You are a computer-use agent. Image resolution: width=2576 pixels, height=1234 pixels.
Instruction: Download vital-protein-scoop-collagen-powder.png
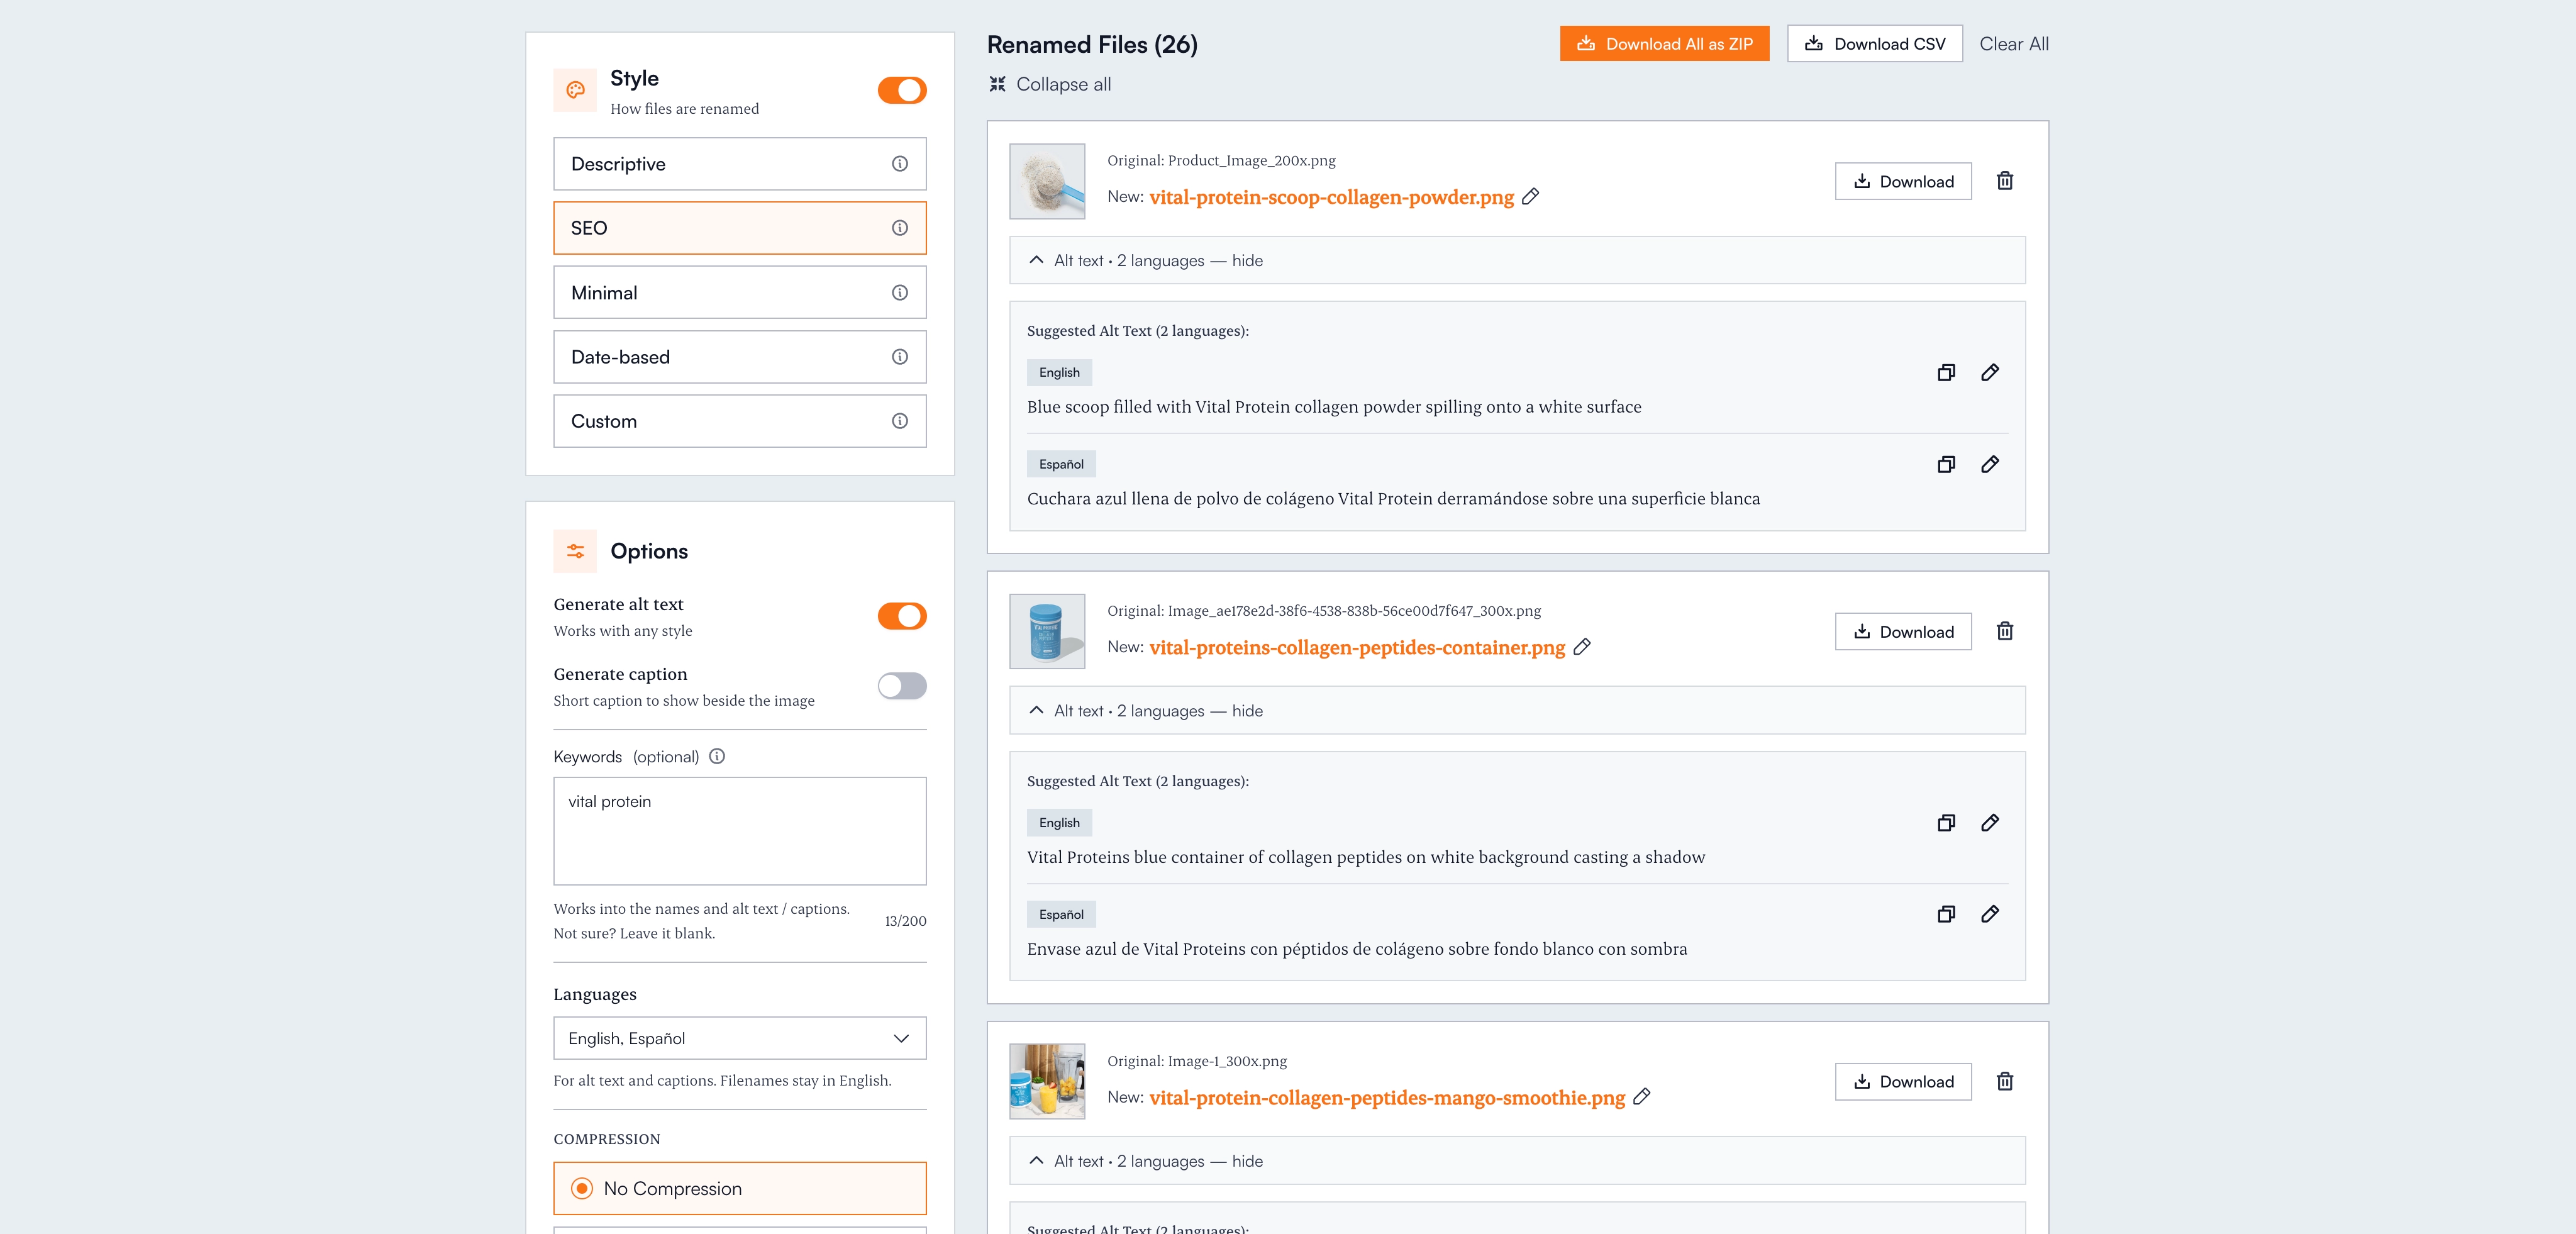click(1903, 181)
